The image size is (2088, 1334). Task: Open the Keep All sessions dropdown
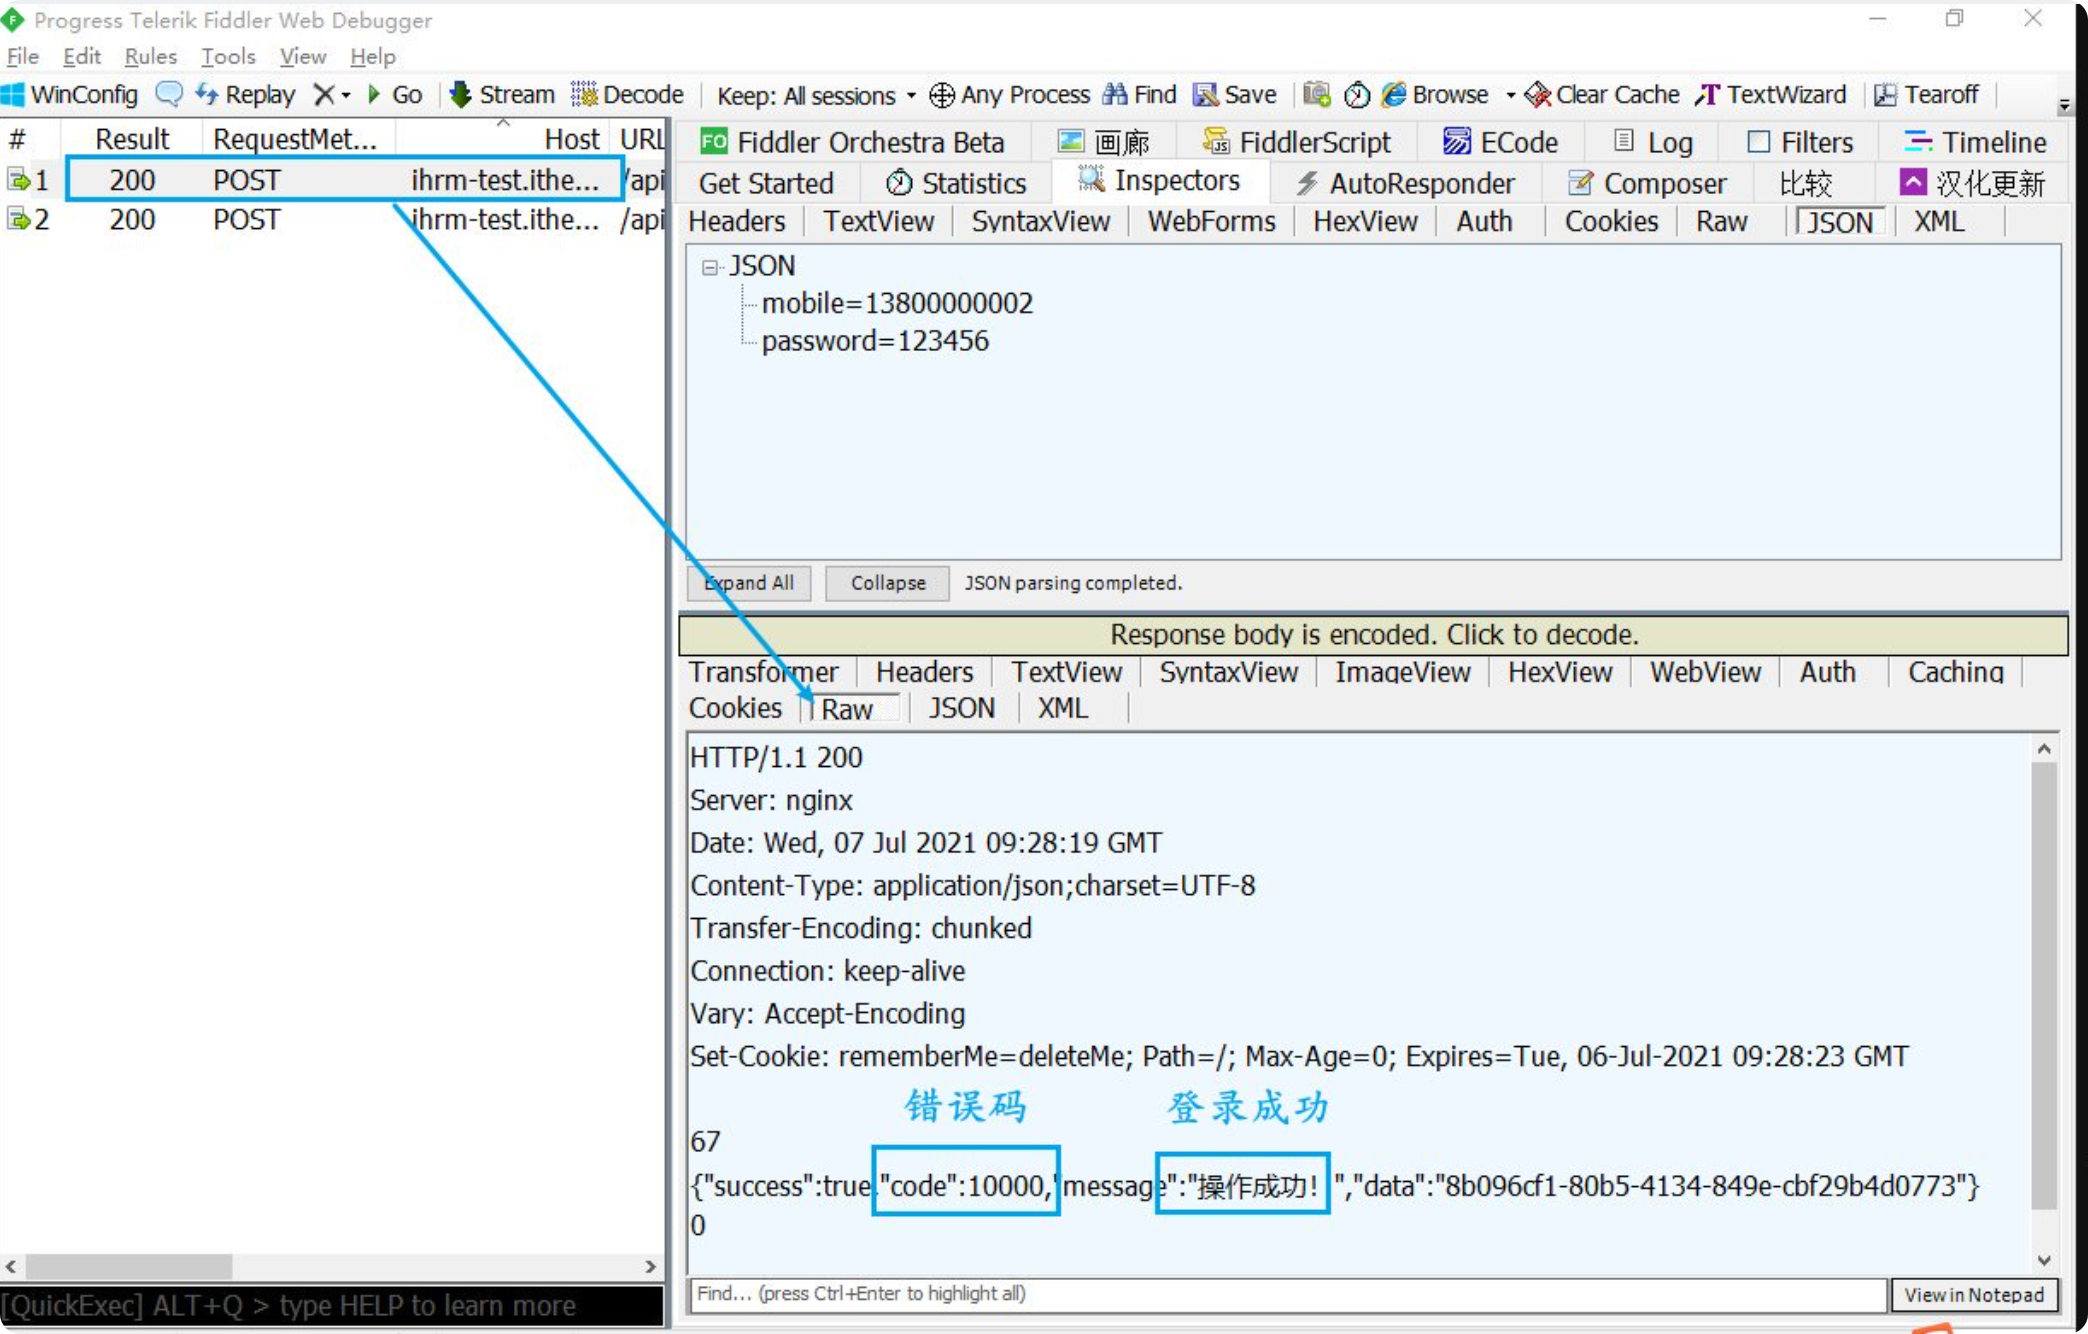pos(816,95)
